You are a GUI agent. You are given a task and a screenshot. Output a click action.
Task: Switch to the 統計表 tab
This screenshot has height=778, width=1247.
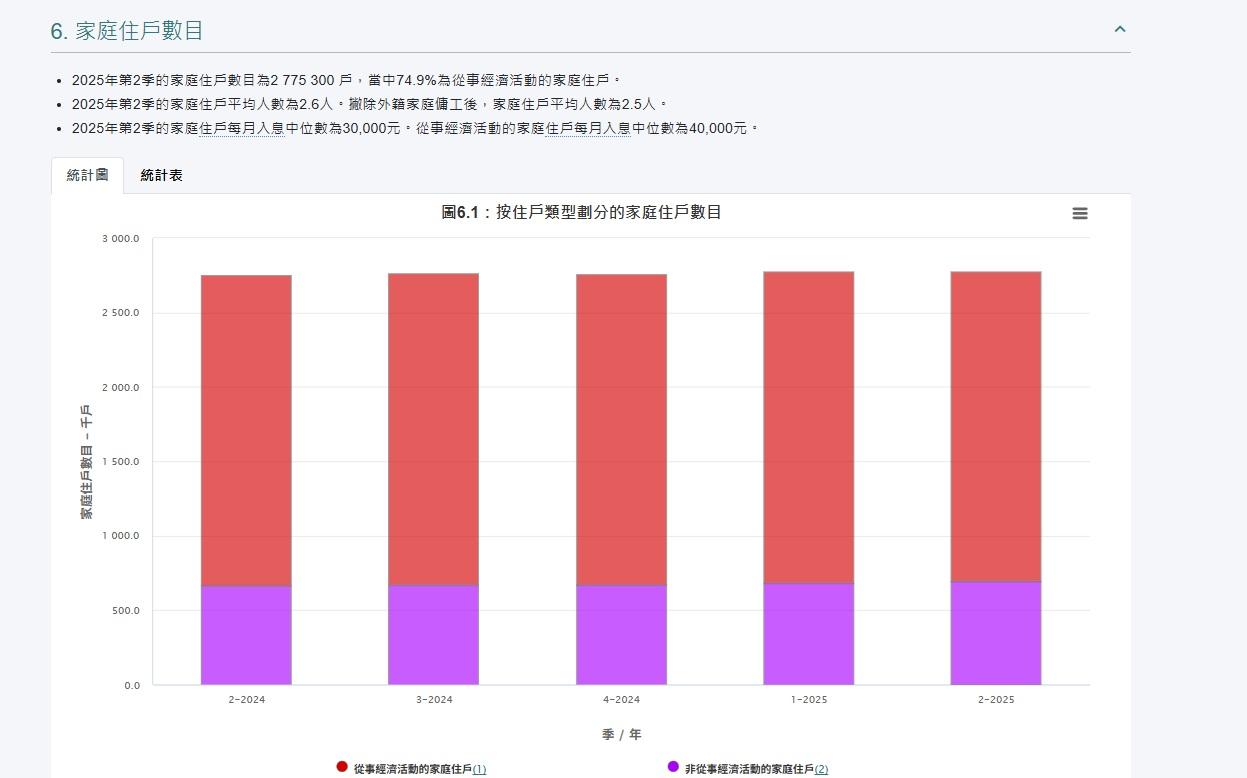coord(161,174)
